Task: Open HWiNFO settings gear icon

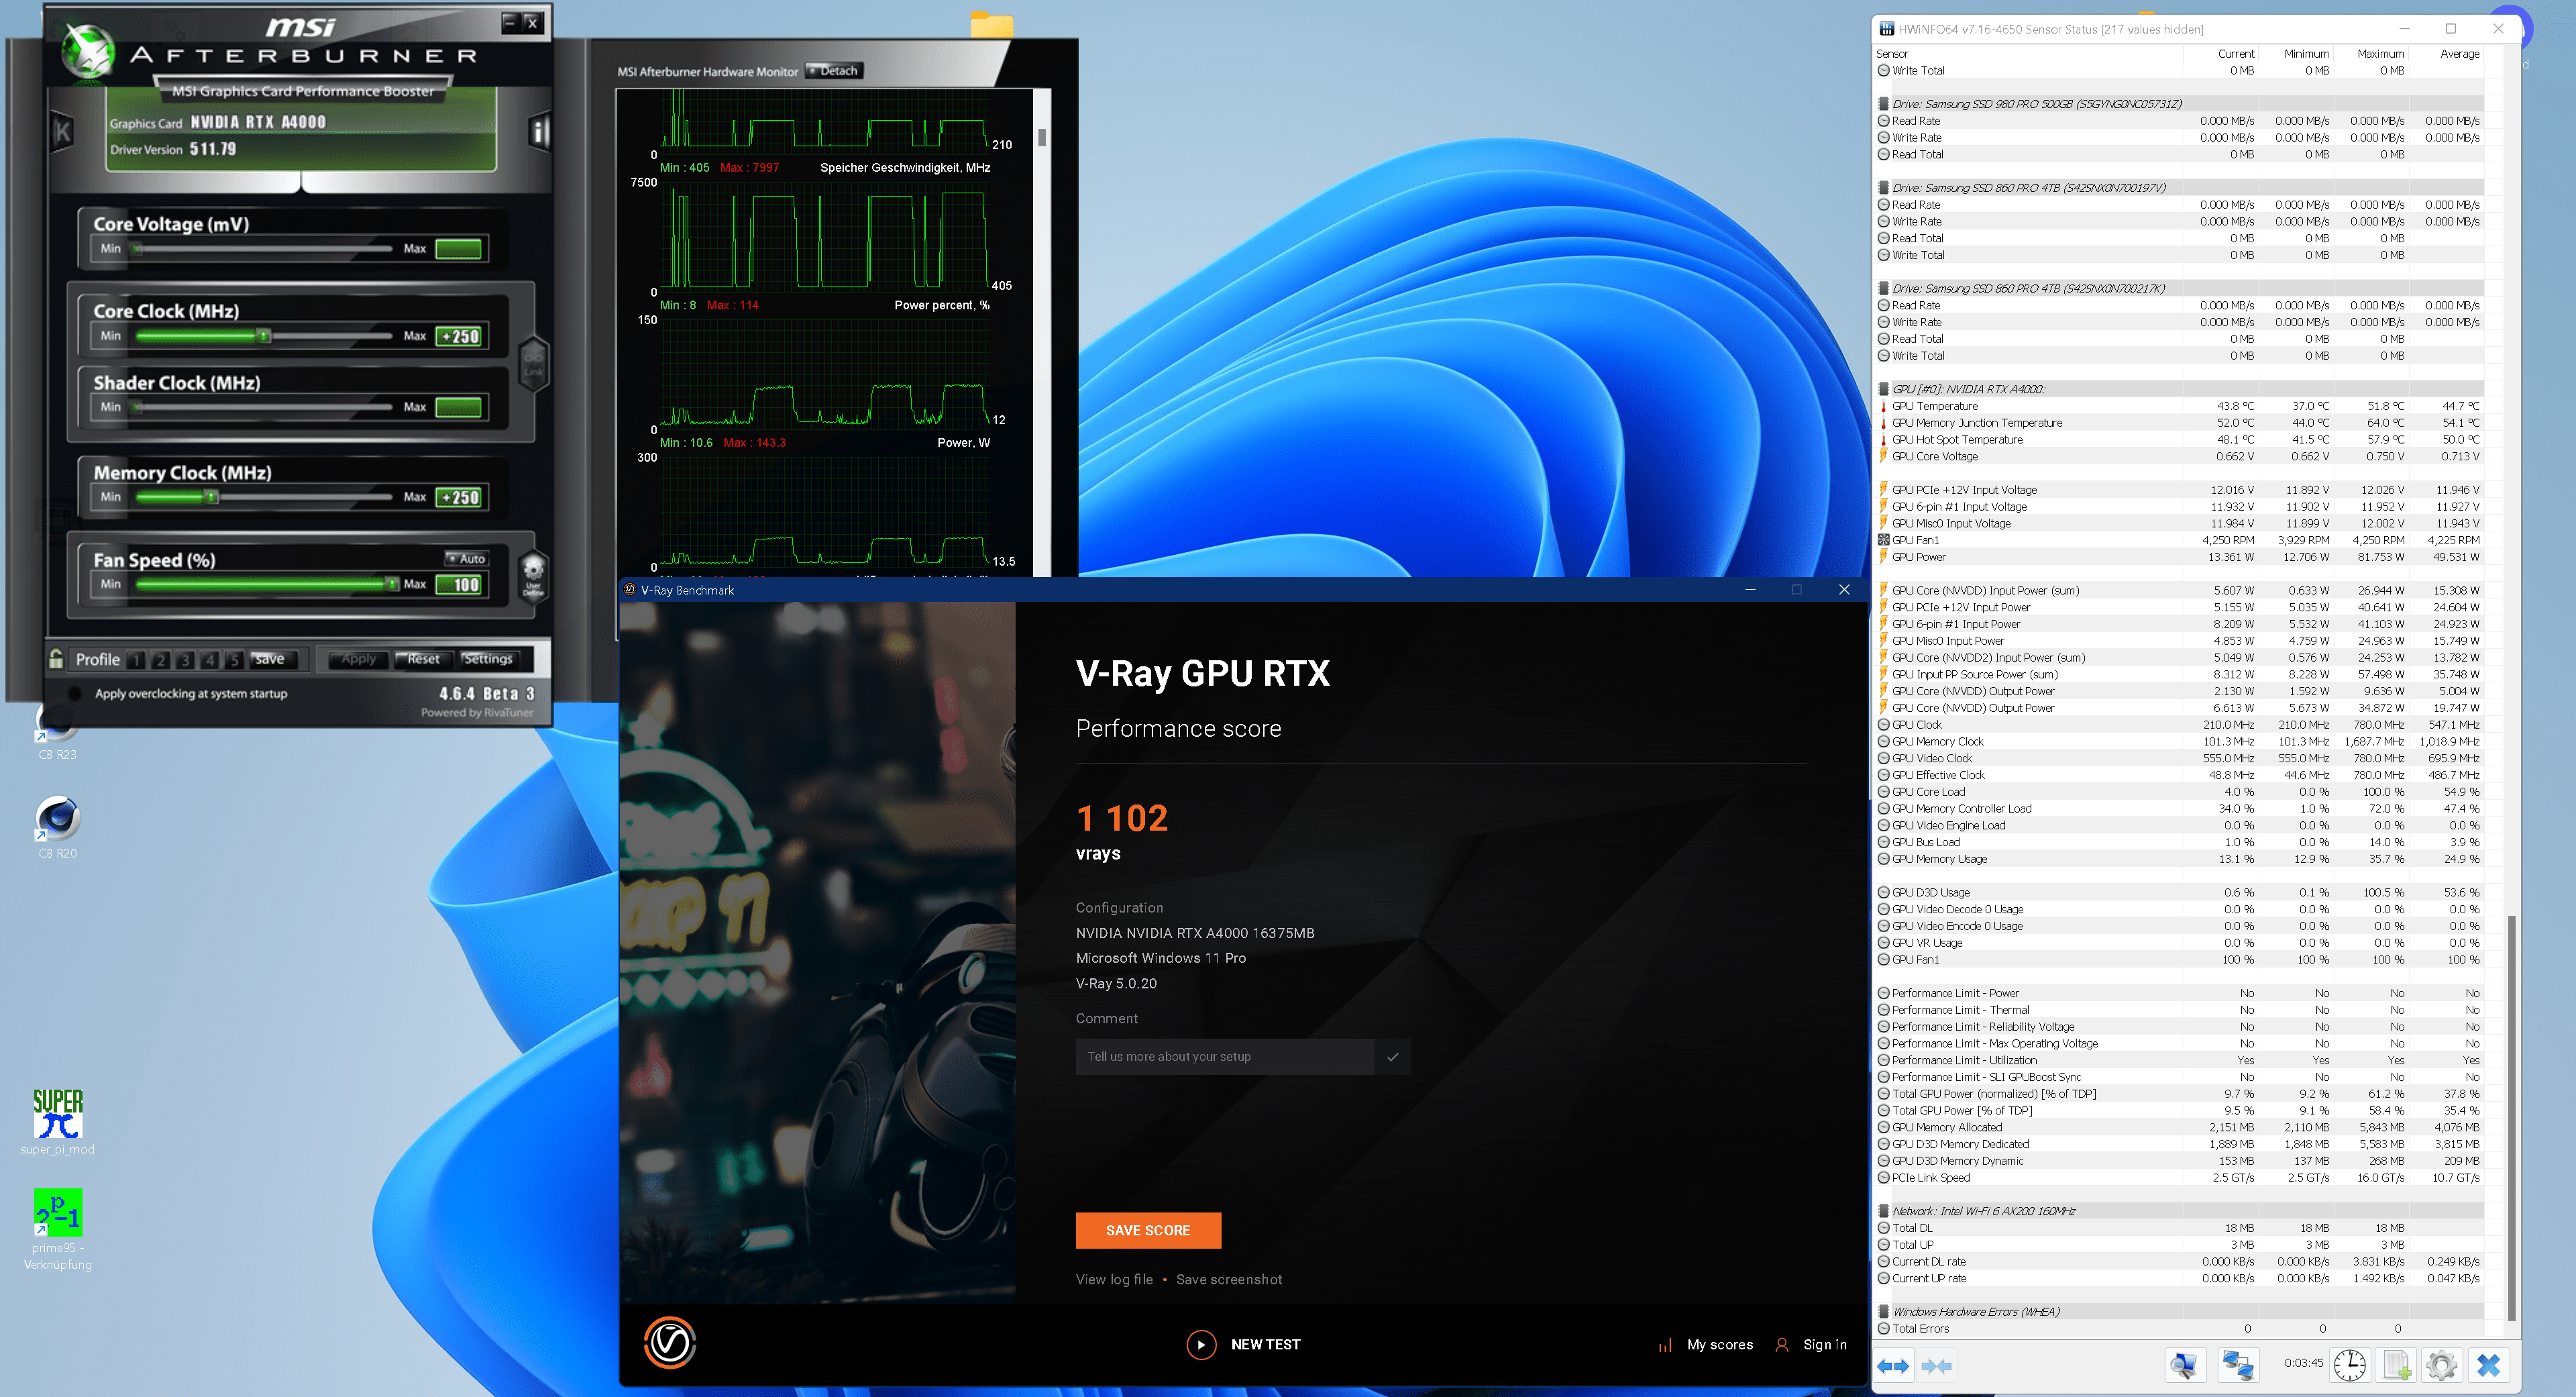Action: coord(2441,1366)
